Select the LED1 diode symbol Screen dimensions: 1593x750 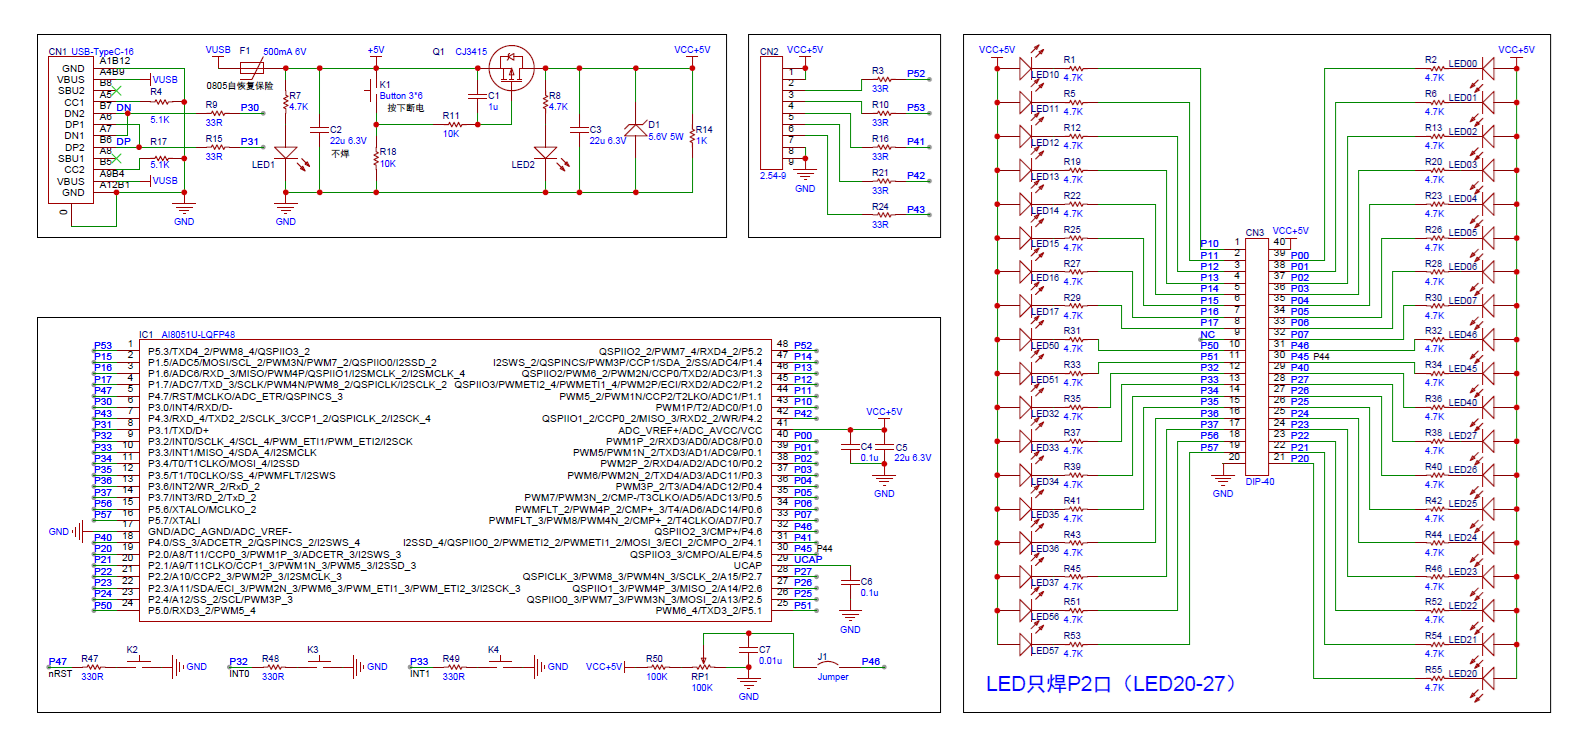point(286,155)
